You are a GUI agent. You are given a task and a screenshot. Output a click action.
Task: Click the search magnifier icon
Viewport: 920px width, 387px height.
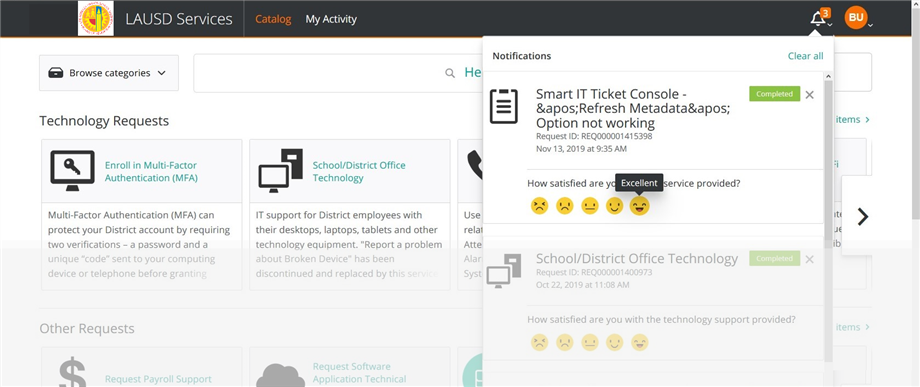450,73
